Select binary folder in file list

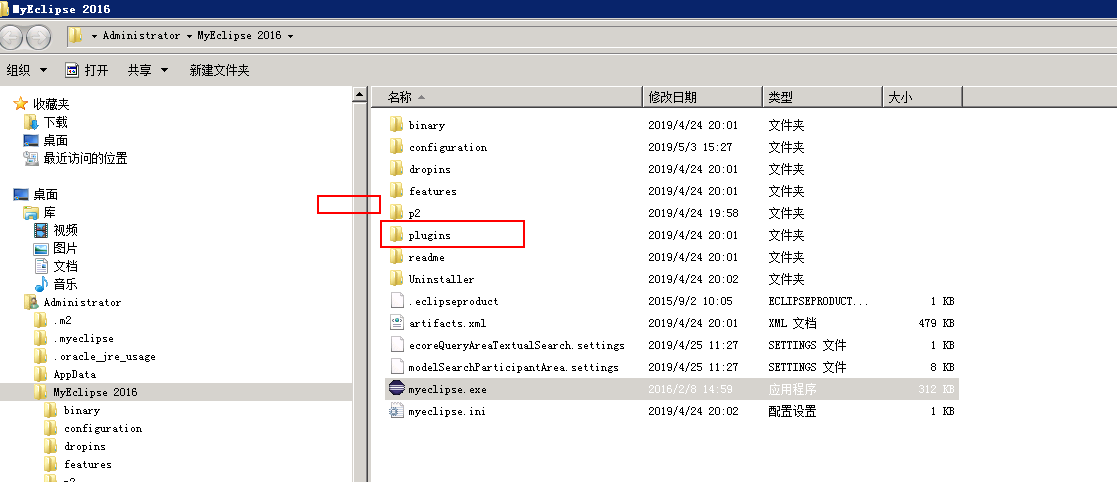[x=426, y=125]
